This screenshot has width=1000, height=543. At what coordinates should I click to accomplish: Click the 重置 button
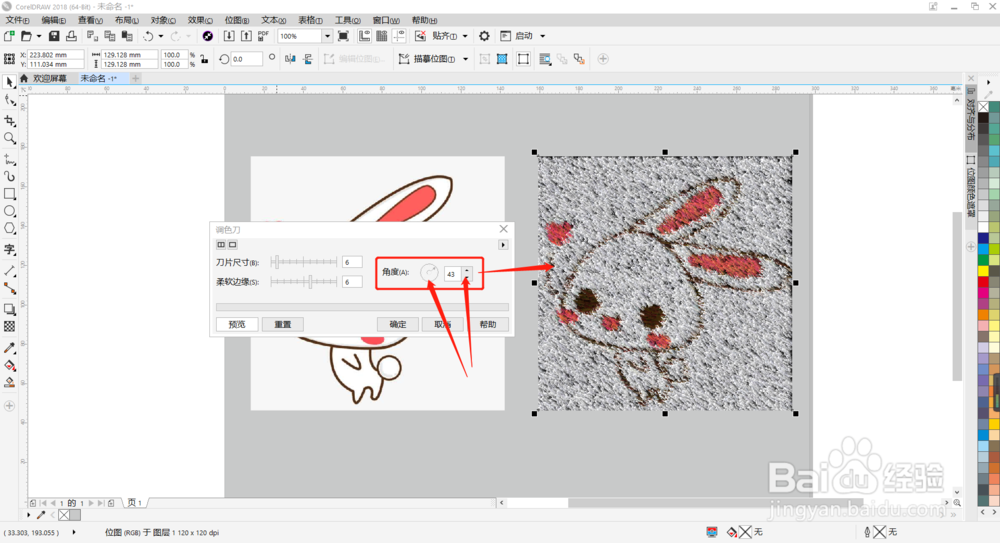[x=282, y=324]
